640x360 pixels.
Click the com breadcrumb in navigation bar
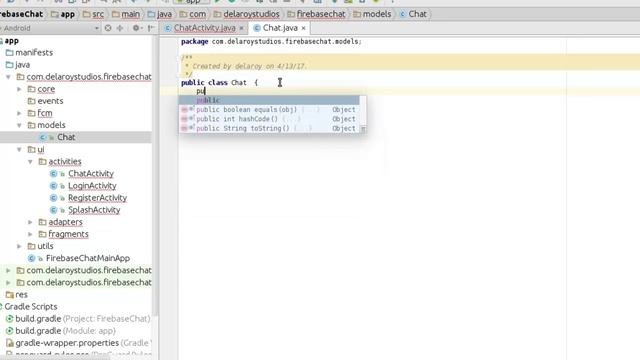pyautogui.click(x=193, y=14)
